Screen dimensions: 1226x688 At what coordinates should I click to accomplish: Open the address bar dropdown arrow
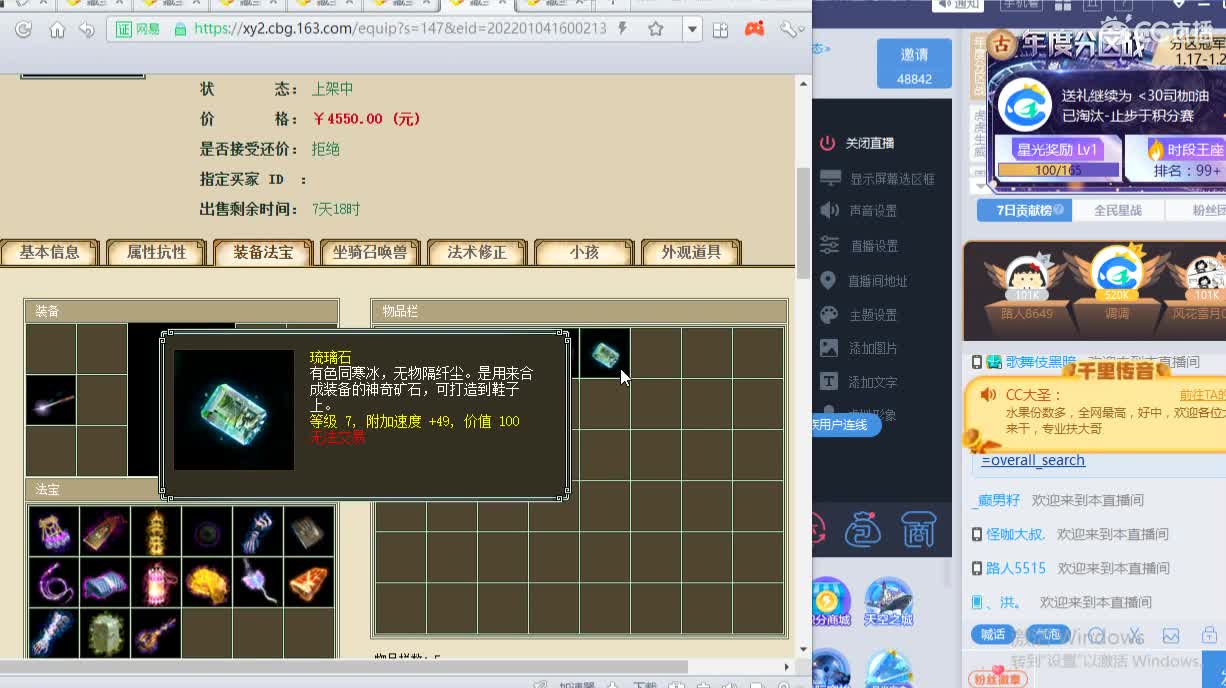pyautogui.click(x=692, y=30)
